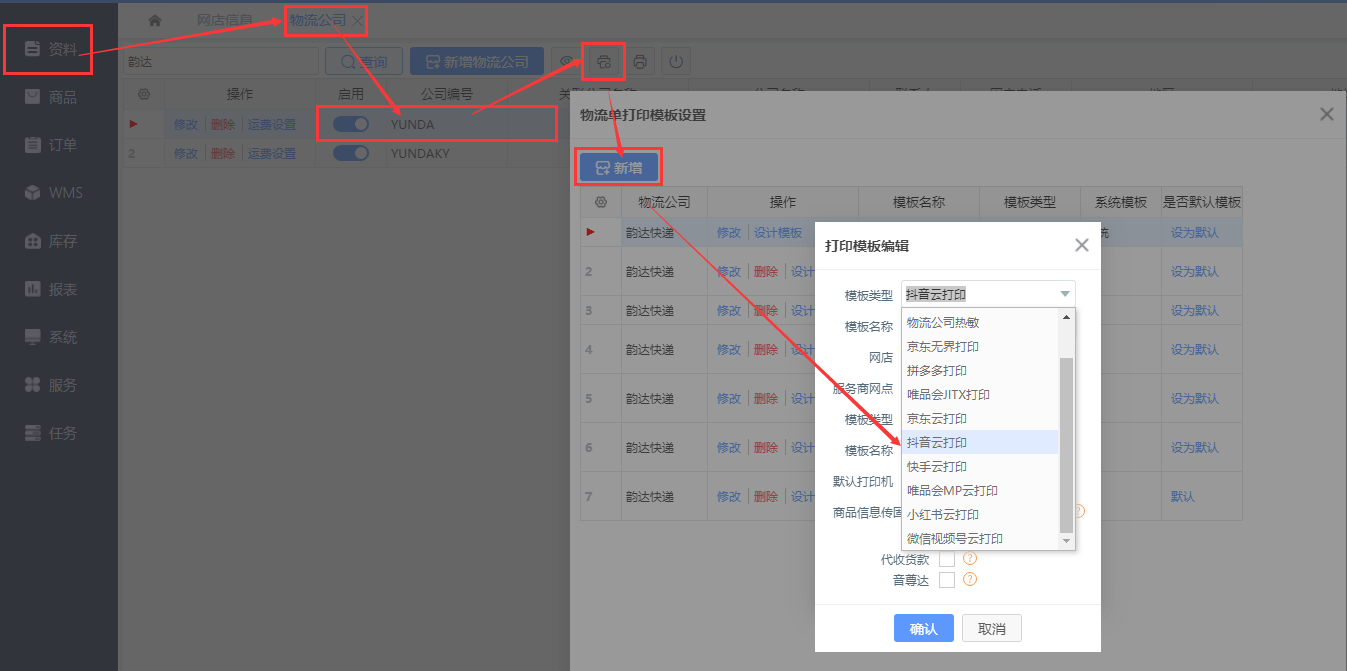Viewport: 1347px width, 671px height.
Task: Click 修改 in the YUNDAKY row
Action: pyautogui.click(x=186, y=153)
